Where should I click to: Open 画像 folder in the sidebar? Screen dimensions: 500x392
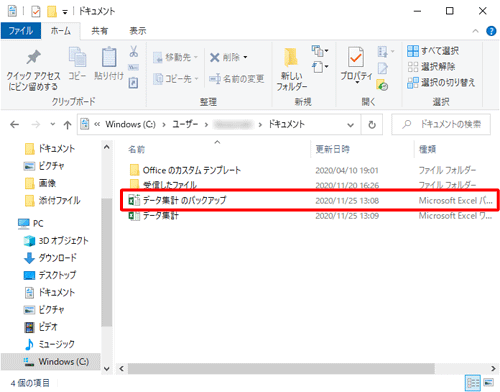(x=40, y=183)
